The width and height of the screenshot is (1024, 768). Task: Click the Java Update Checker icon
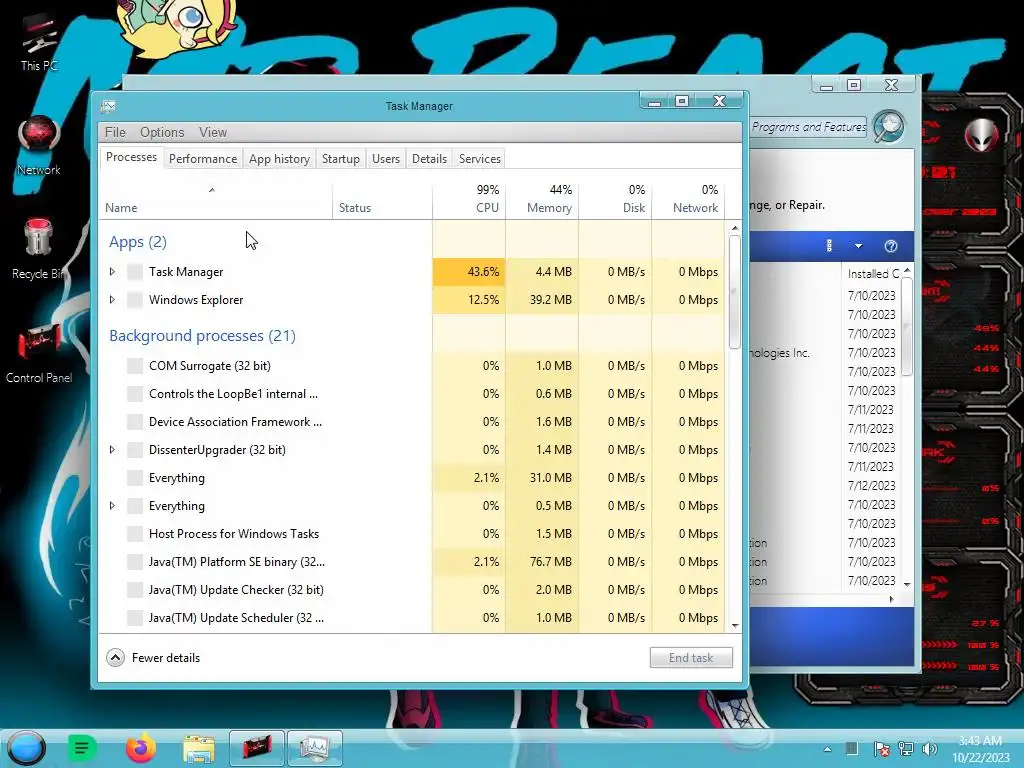(135, 590)
